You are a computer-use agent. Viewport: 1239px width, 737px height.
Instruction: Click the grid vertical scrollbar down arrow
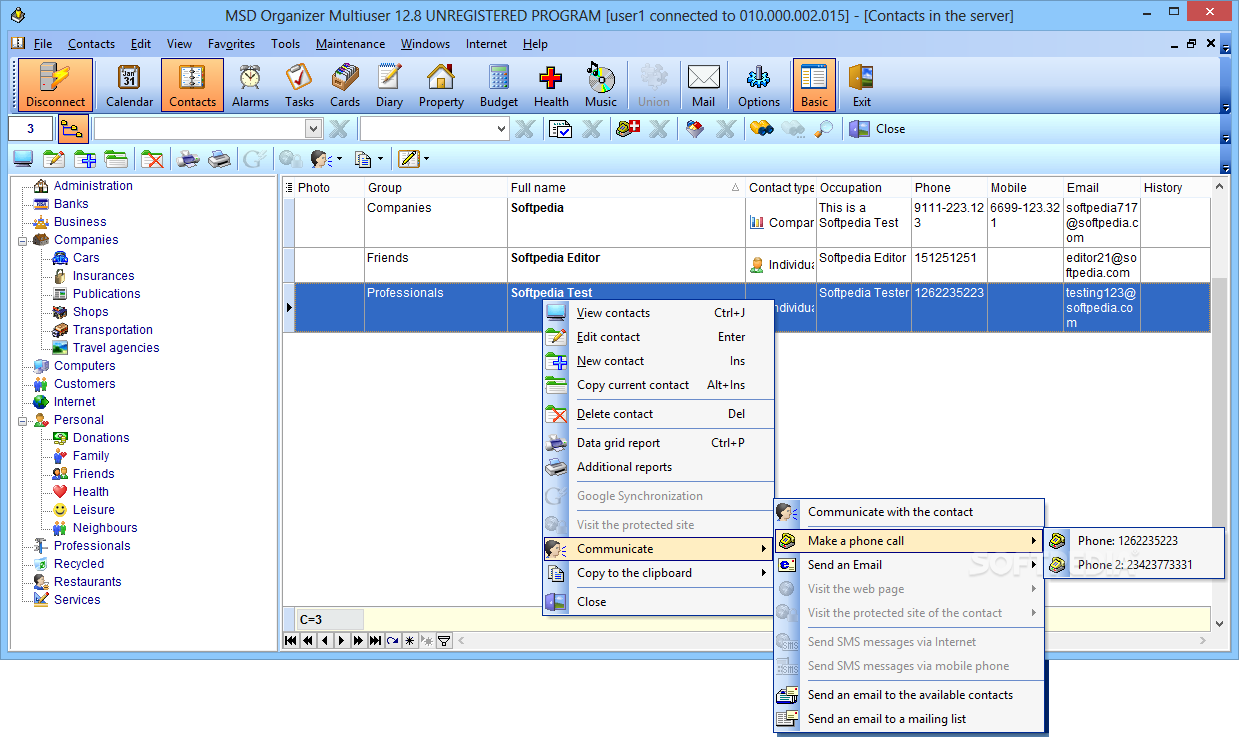pyautogui.click(x=1219, y=623)
